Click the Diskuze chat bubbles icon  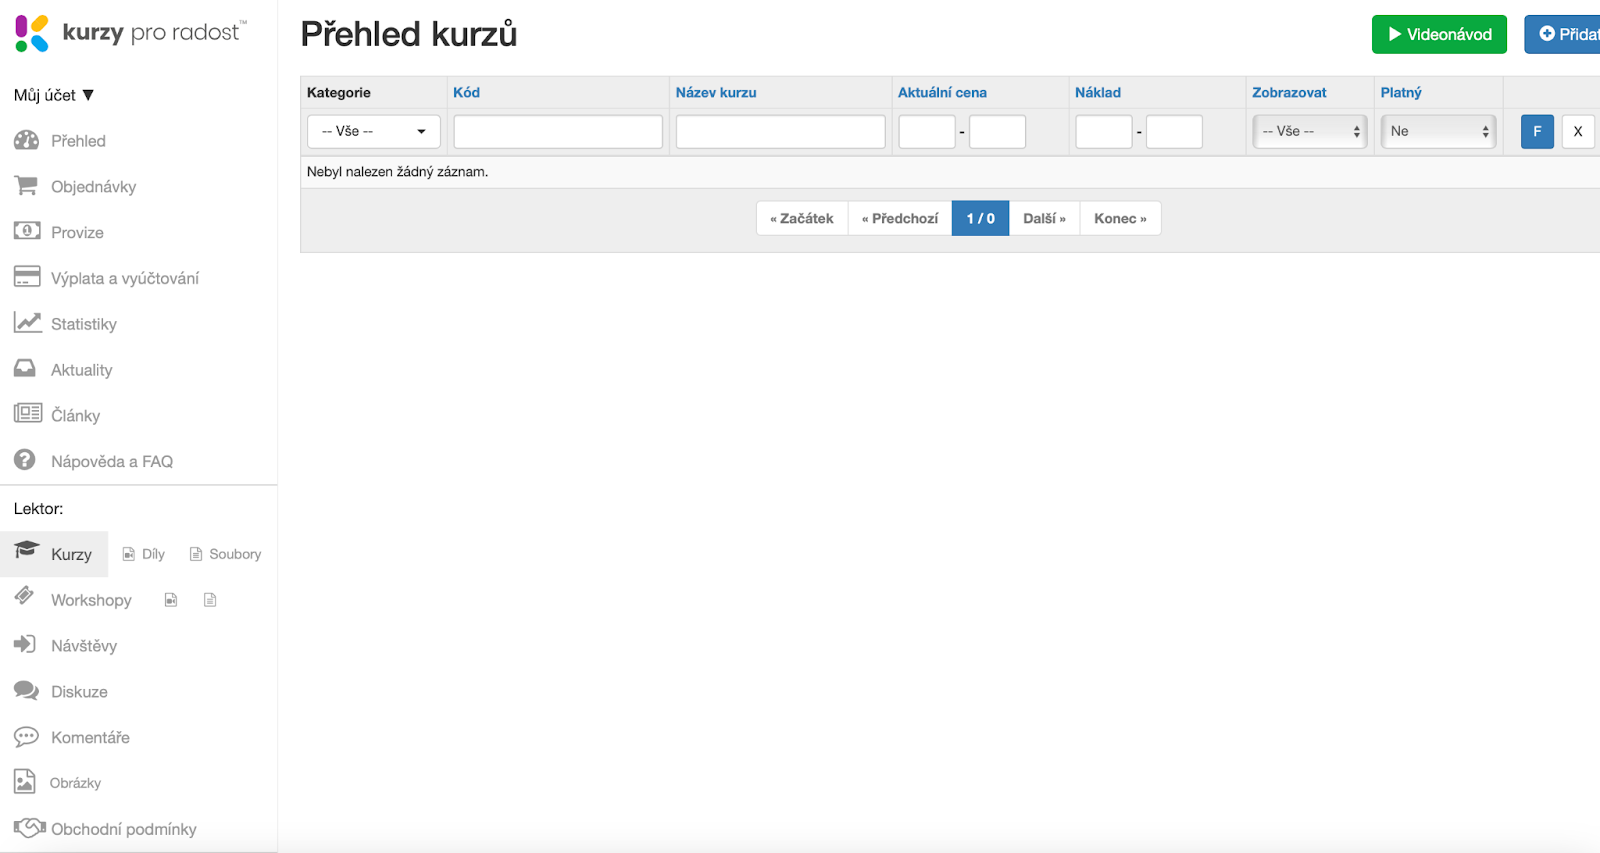point(26,690)
